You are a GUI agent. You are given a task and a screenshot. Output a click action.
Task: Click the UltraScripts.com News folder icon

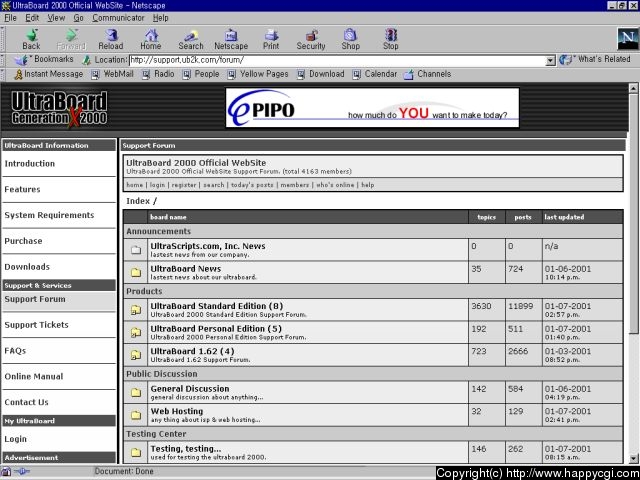pos(136,250)
